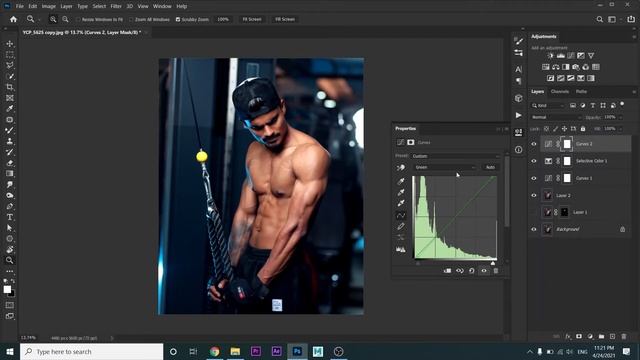Open the Zoom tool preset dropdown arrow
Screen dimensions: 640x360
(x=39, y=19)
